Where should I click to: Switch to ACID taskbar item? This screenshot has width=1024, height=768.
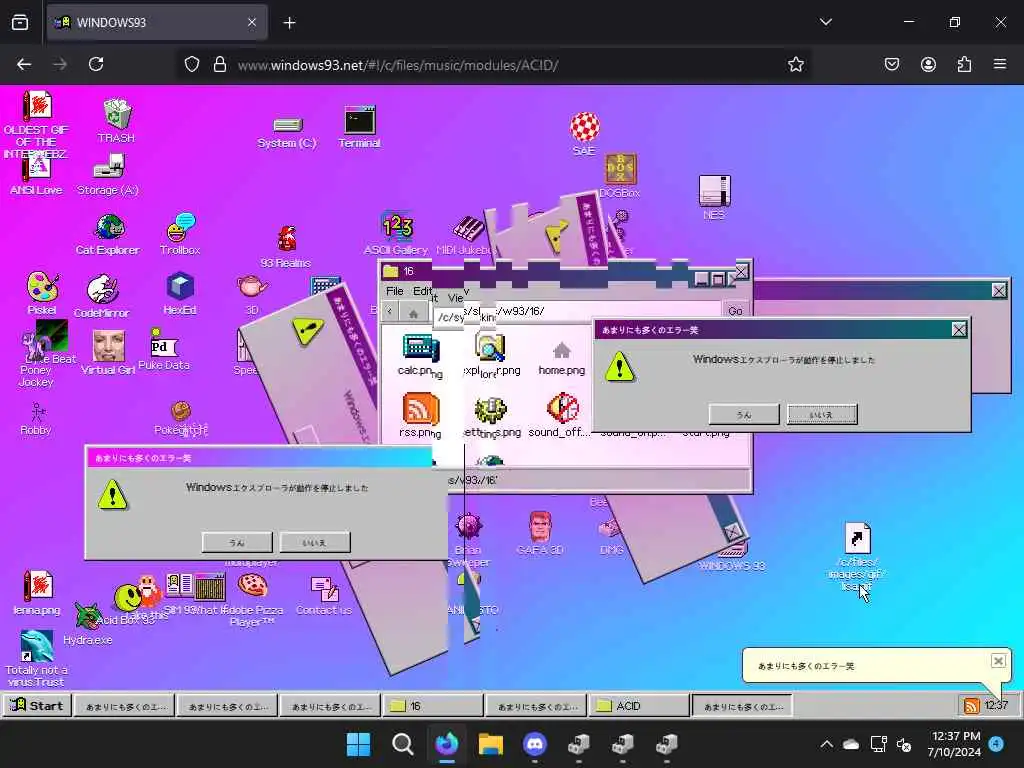point(639,706)
